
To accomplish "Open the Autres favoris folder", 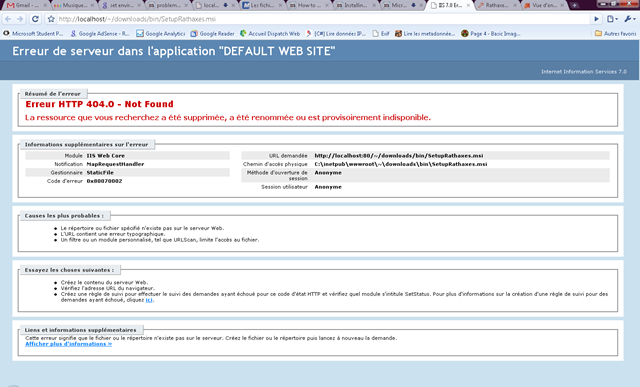I will [x=616, y=33].
